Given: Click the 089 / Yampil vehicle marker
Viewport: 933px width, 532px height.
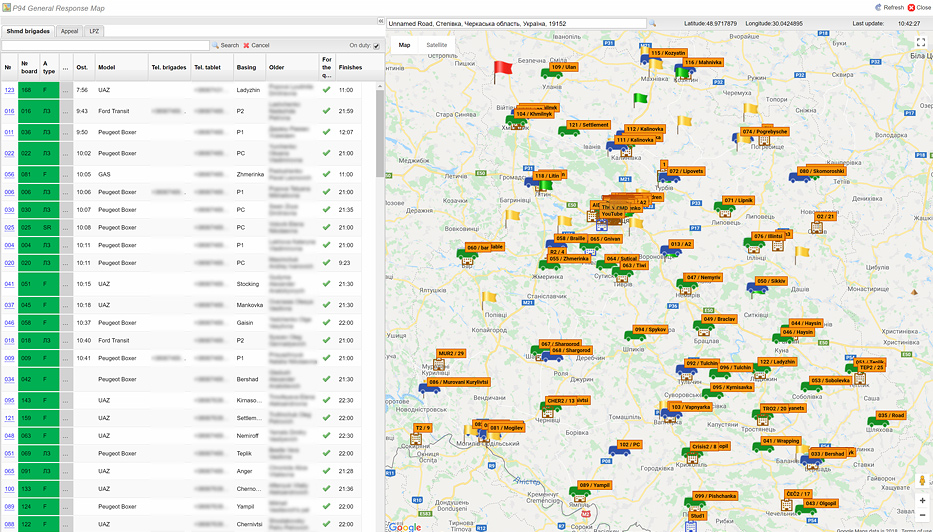Looking at the screenshot, I should 579,491.
